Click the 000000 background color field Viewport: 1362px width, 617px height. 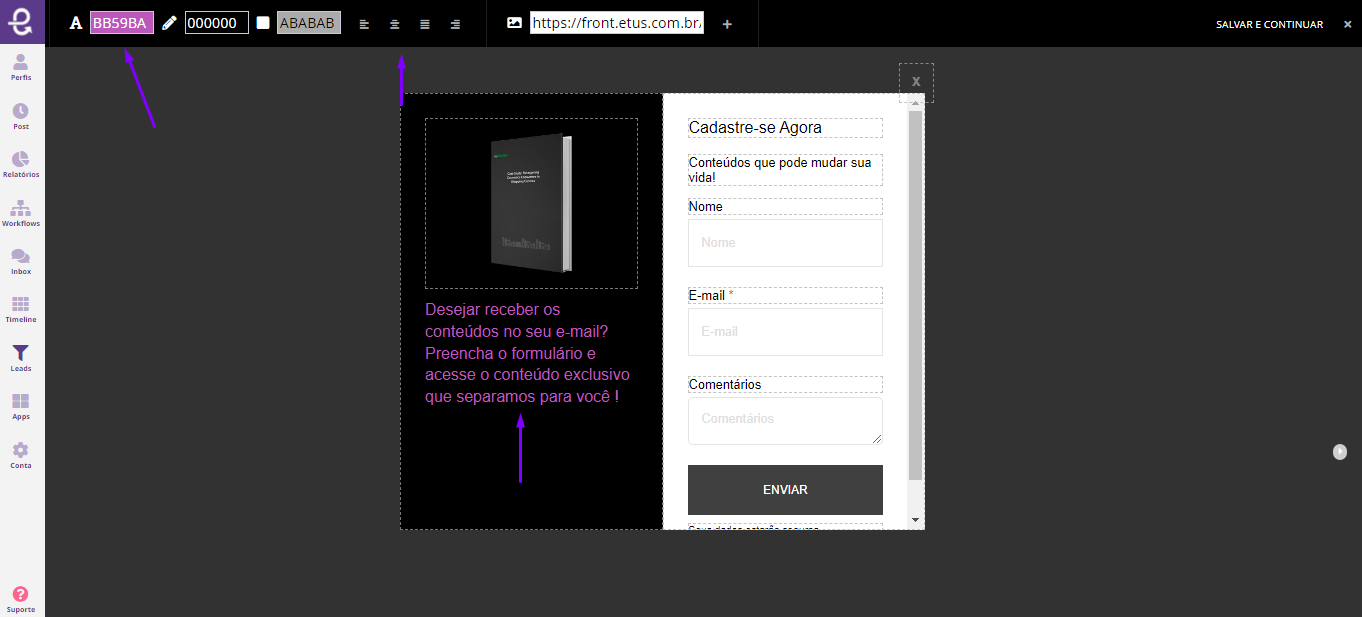[217, 23]
